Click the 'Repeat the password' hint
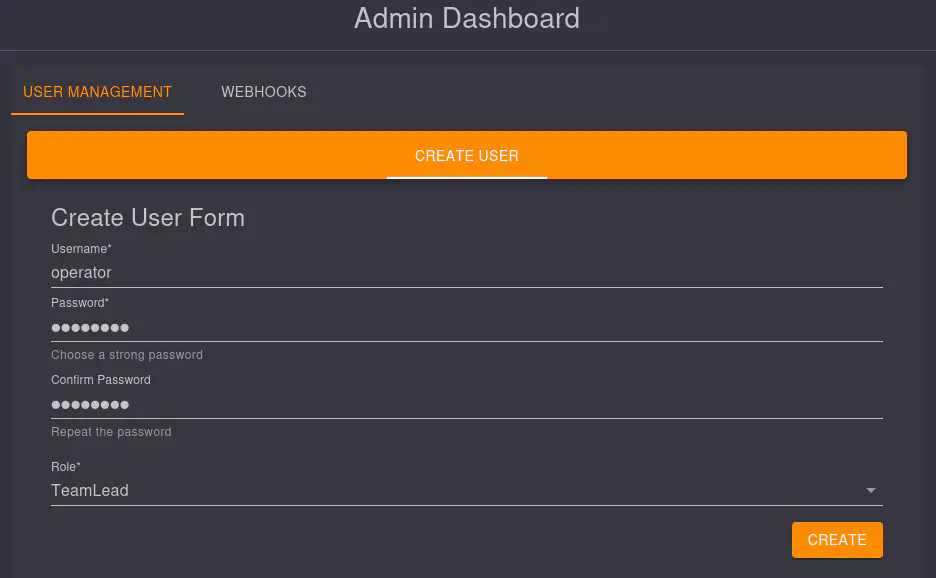This screenshot has height=578, width=936. (111, 432)
